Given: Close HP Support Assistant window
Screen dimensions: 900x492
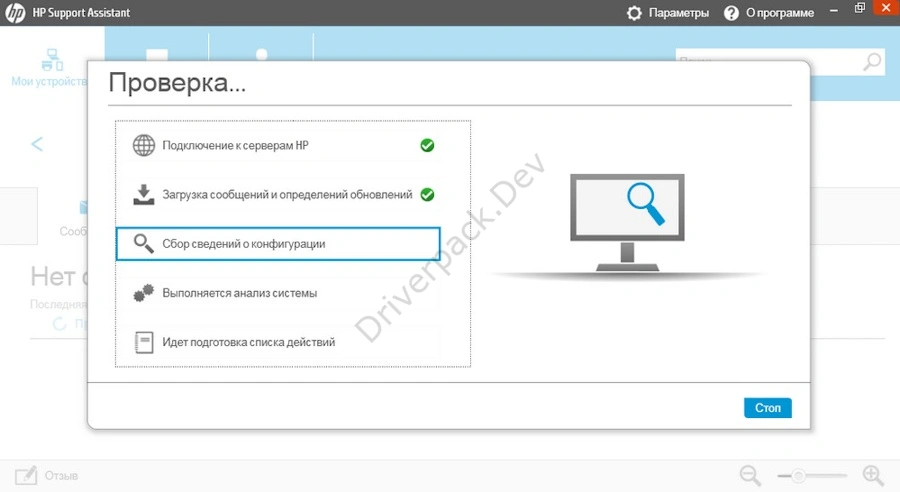Looking at the screenshot, I should (886, 7).
